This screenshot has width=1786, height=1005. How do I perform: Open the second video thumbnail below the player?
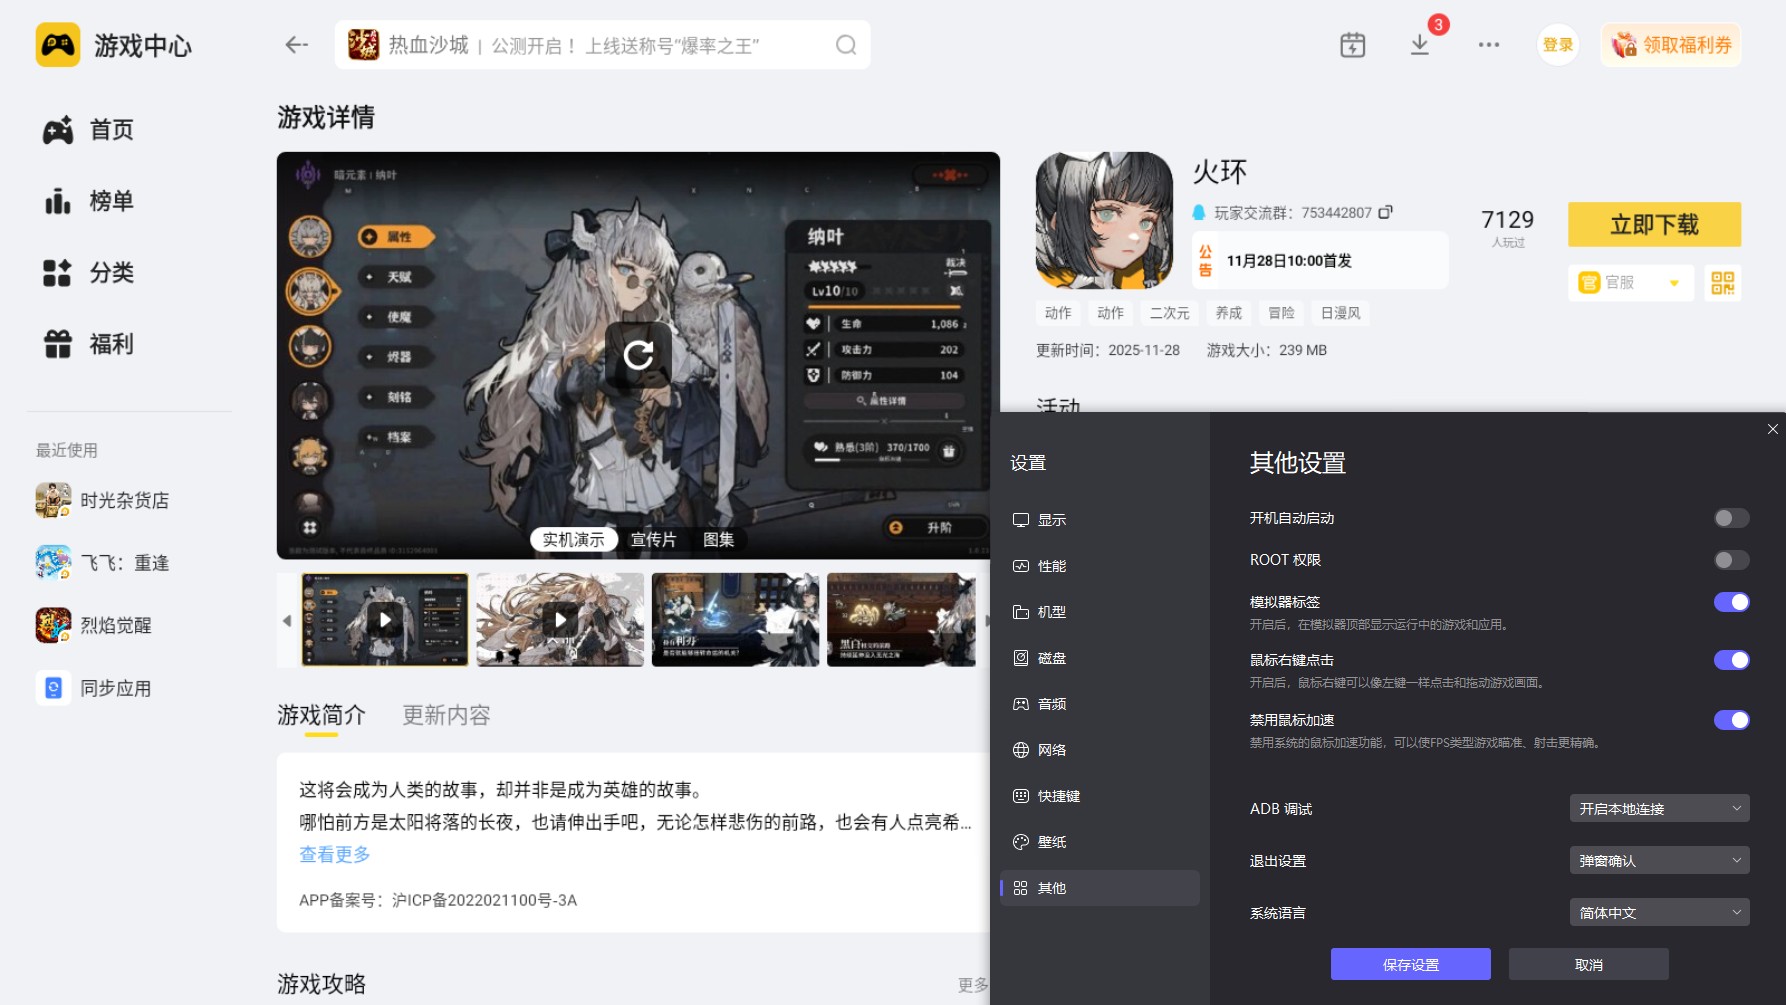(560, 619)
